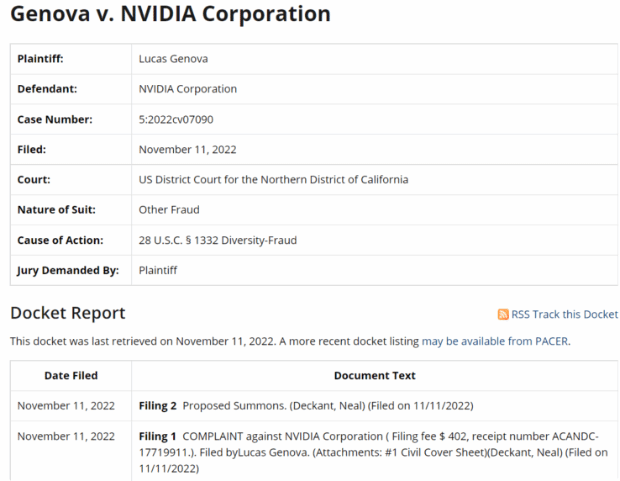The image size is (620, 481).
Task: Click the Nature of Suit value Other Fraud
Action: pyautogui.click(x=169, y=210)
